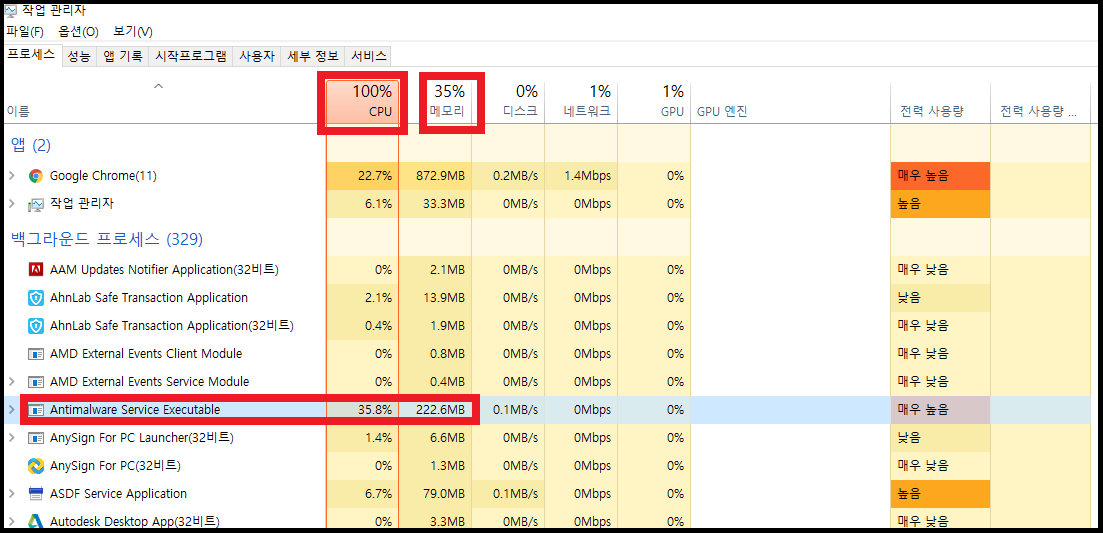Select the Google Chrome(11) row name

point(103,176)
